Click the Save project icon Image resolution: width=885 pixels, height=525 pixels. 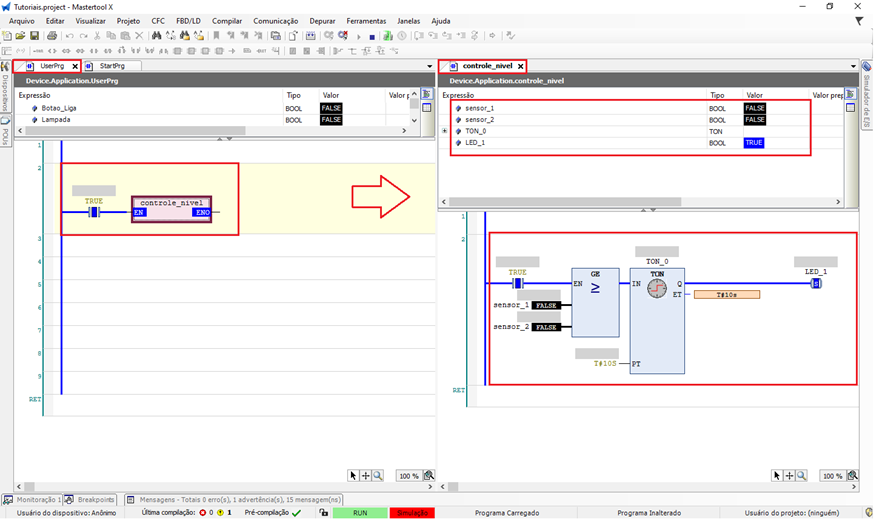tap(34, 36)
